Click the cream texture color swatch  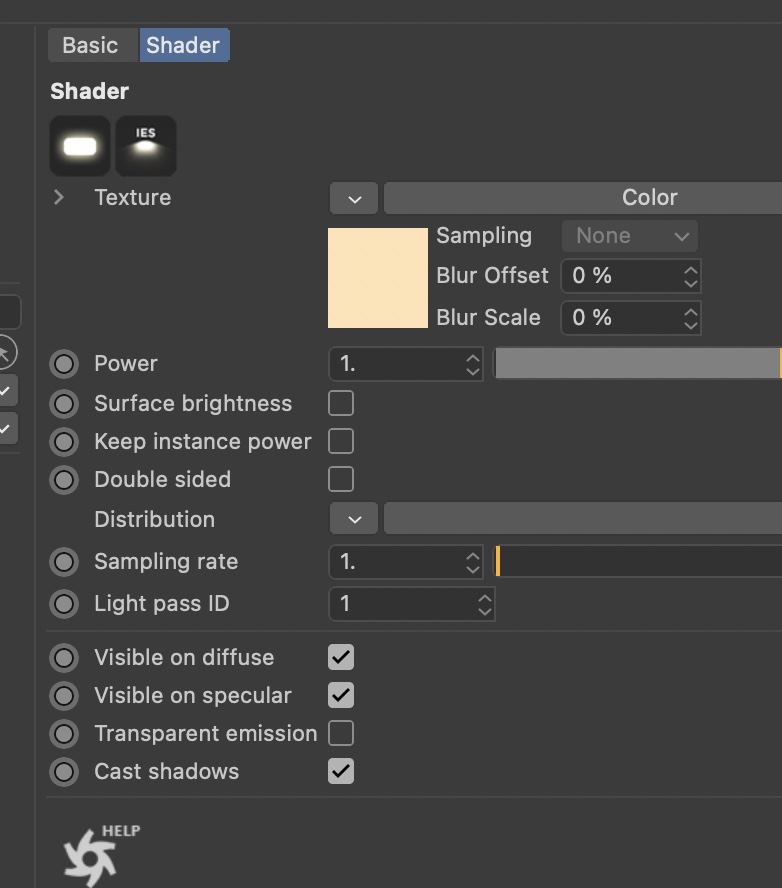pos(378,278)
